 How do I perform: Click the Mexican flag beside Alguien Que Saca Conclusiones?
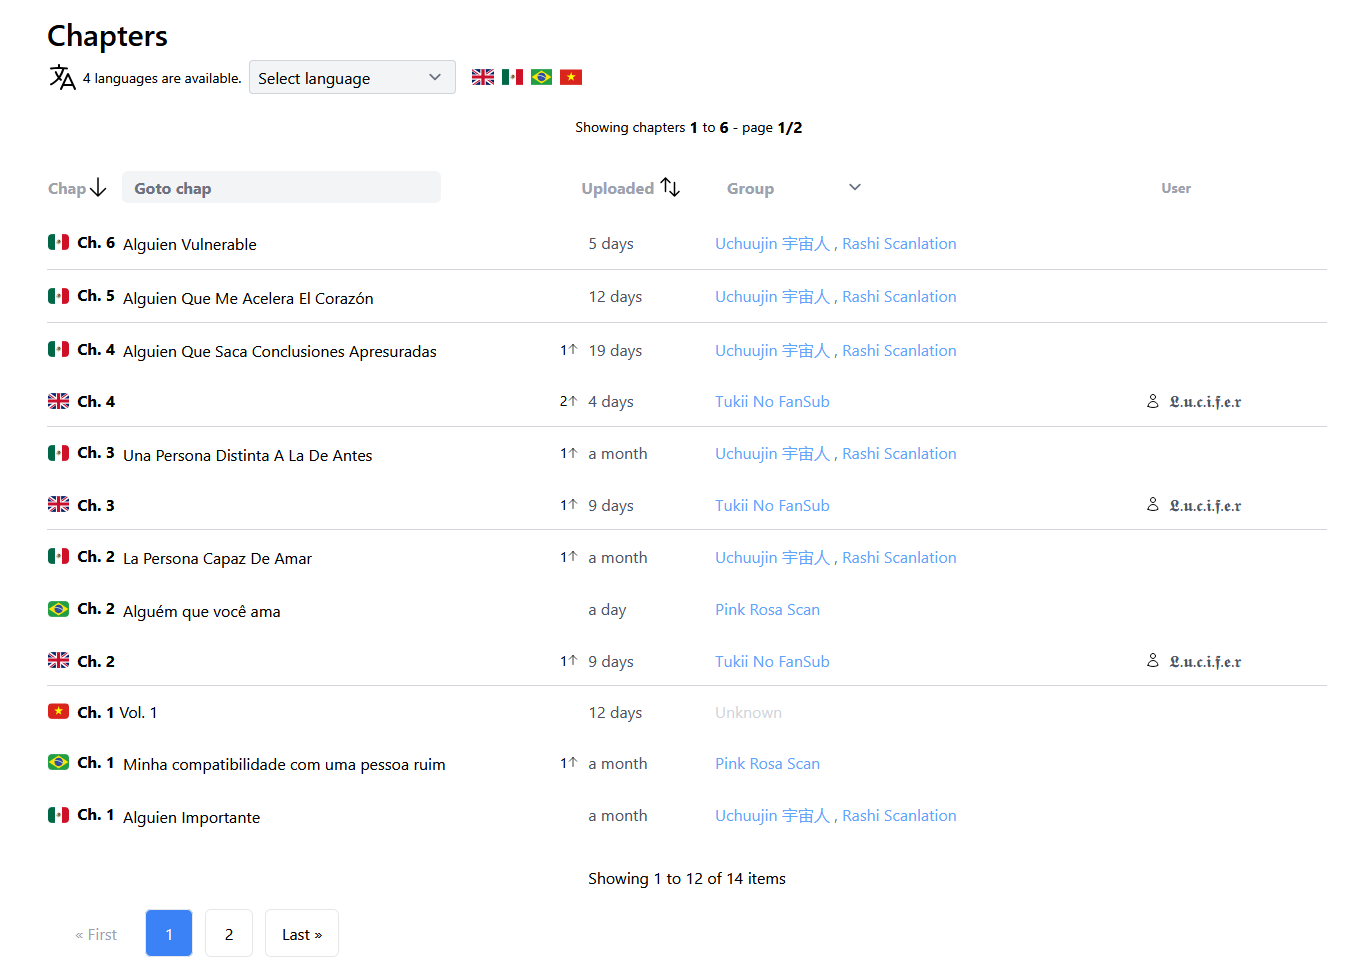click(x=58, y=349)
